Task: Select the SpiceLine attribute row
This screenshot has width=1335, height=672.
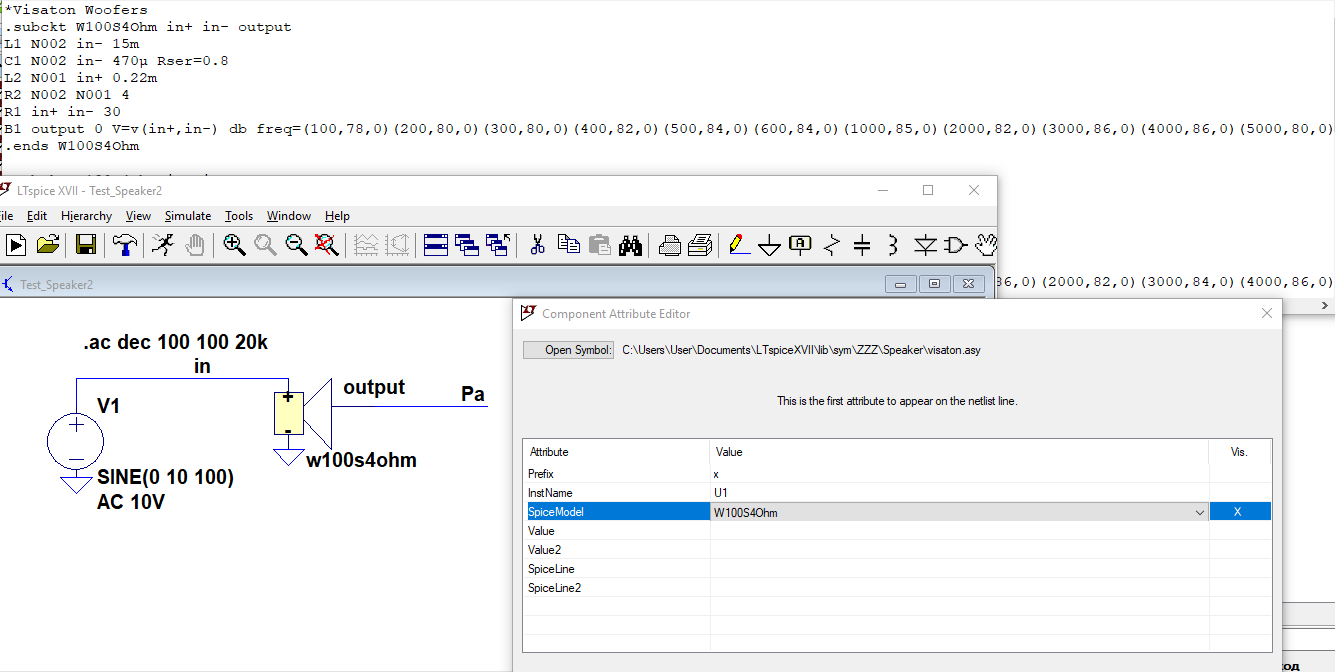Action: pos(897,569)
